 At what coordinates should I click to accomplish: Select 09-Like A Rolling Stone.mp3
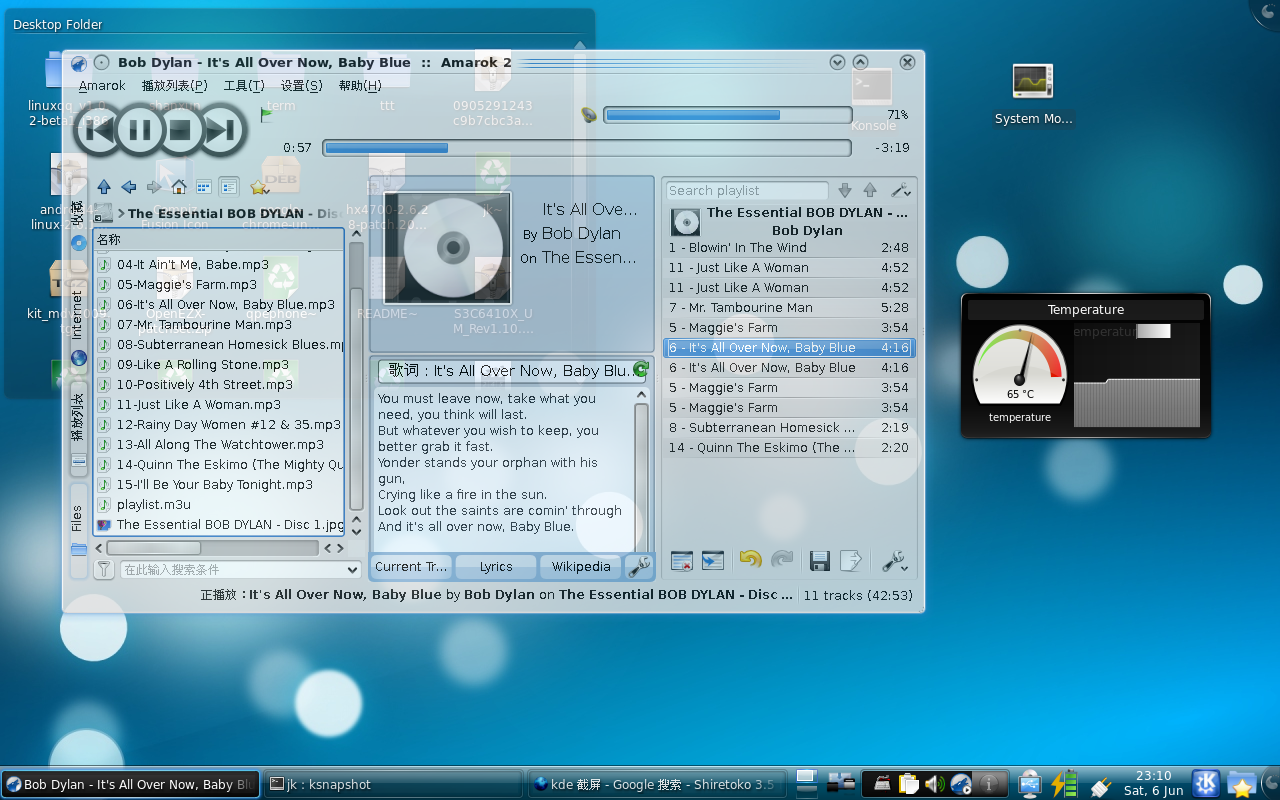(x=203, y=365)
